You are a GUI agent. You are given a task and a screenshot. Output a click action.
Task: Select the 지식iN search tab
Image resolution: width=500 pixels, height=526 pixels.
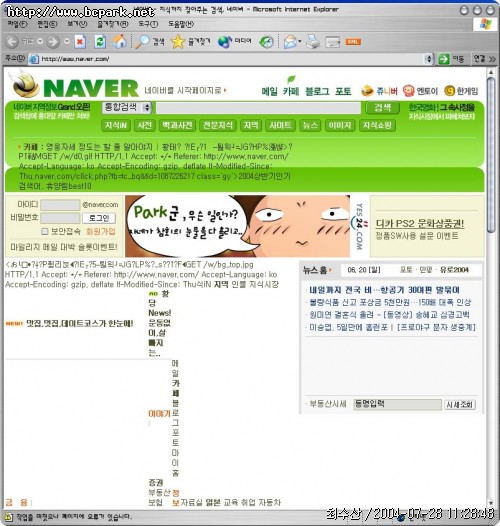coord(116,125)
